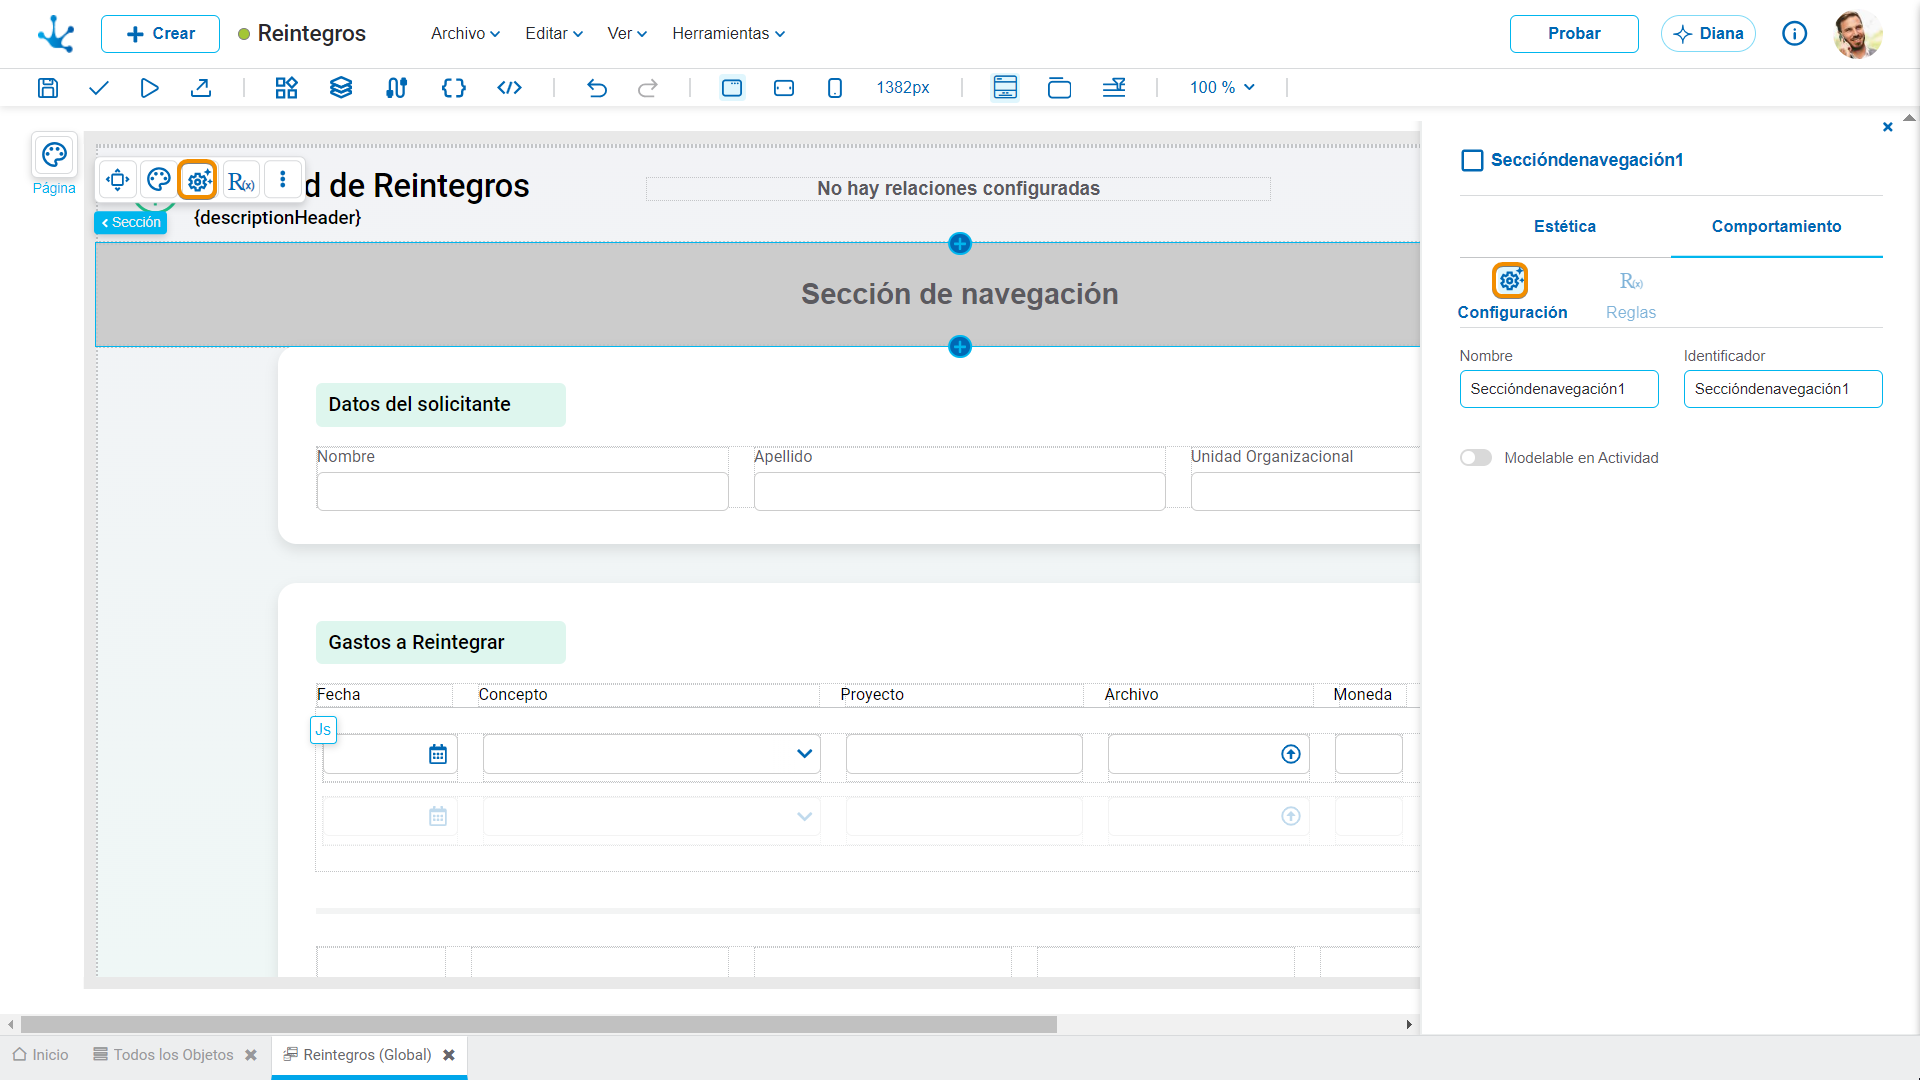Viewport: 1920px width, 1080px height.
Task: Expand the Concepto dropdown field
Action: coord(652,754)
